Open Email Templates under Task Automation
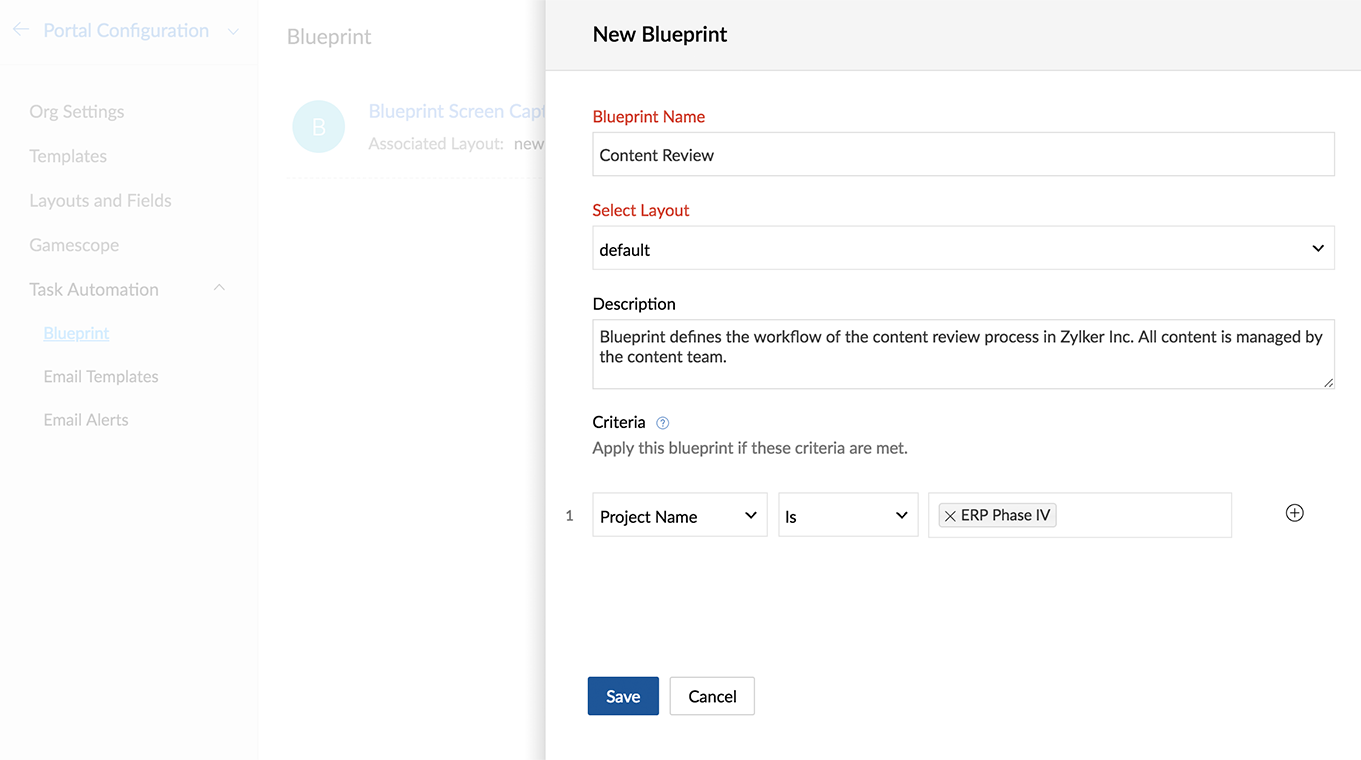 coord(101,377)
